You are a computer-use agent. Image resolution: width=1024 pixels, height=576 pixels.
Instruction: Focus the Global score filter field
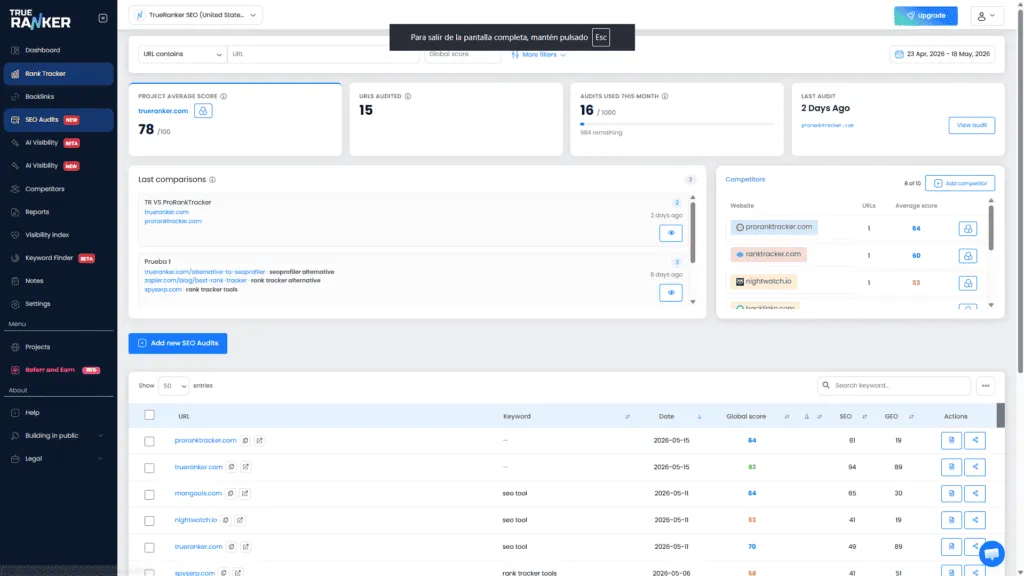click(x=462, y=54)
